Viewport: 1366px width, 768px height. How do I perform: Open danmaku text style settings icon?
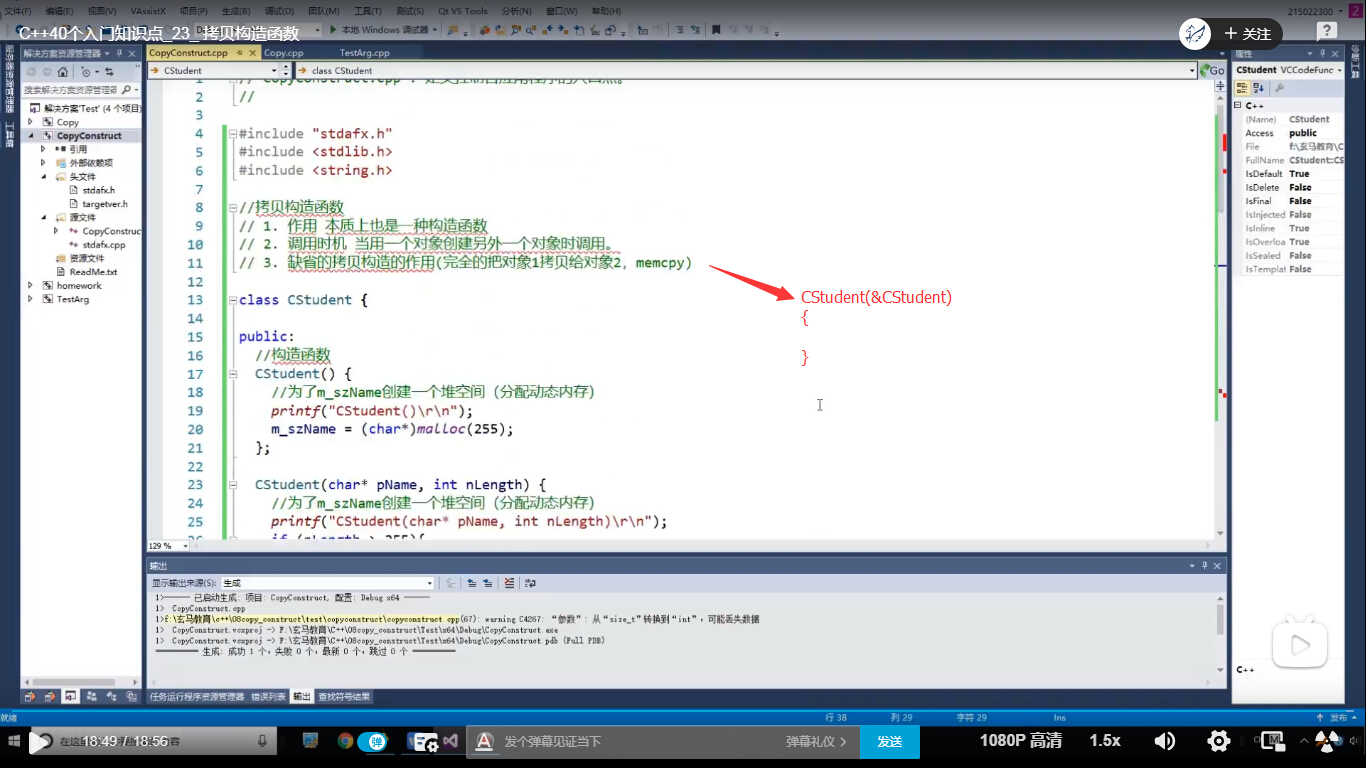[x=484, y=741]
